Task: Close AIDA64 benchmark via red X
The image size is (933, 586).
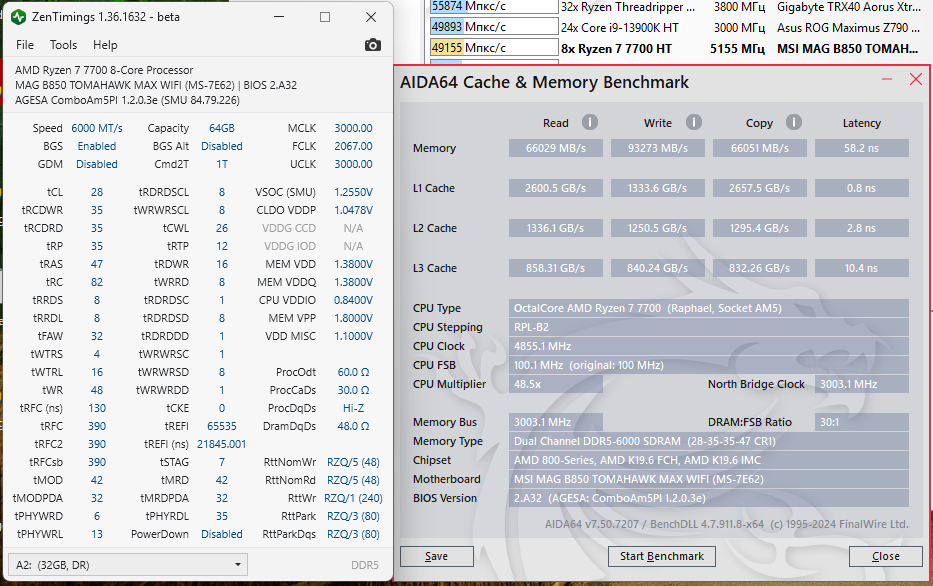Action: tap(916, 79)
